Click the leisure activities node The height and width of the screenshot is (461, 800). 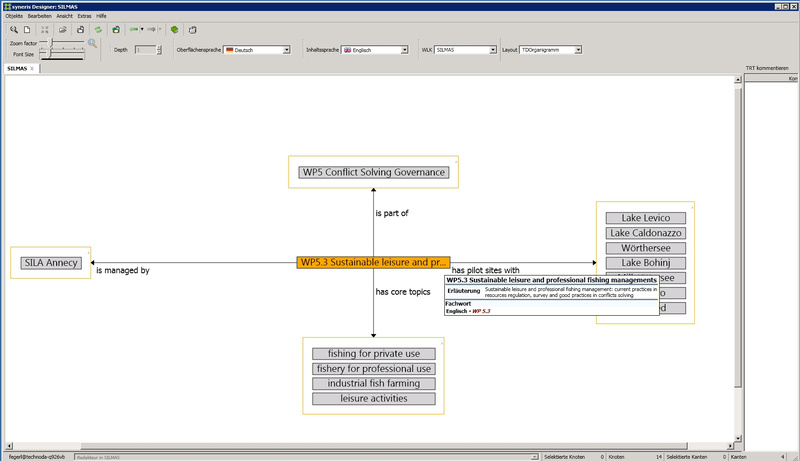[373, 398]
